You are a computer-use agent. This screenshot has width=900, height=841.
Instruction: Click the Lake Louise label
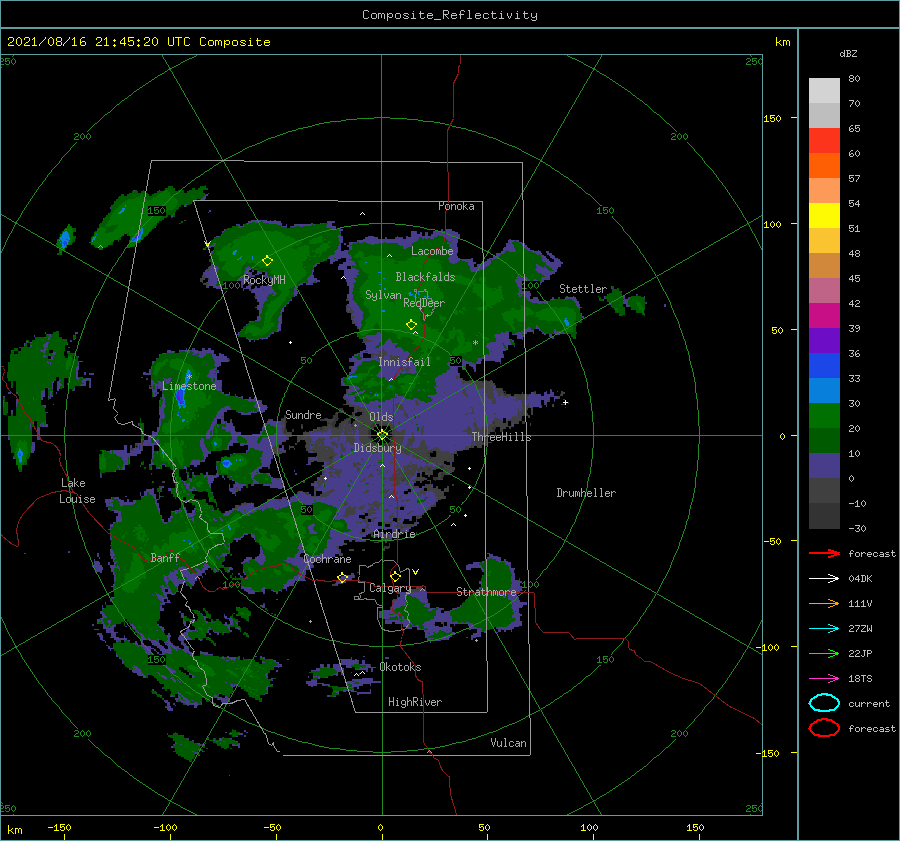point(77,491)
